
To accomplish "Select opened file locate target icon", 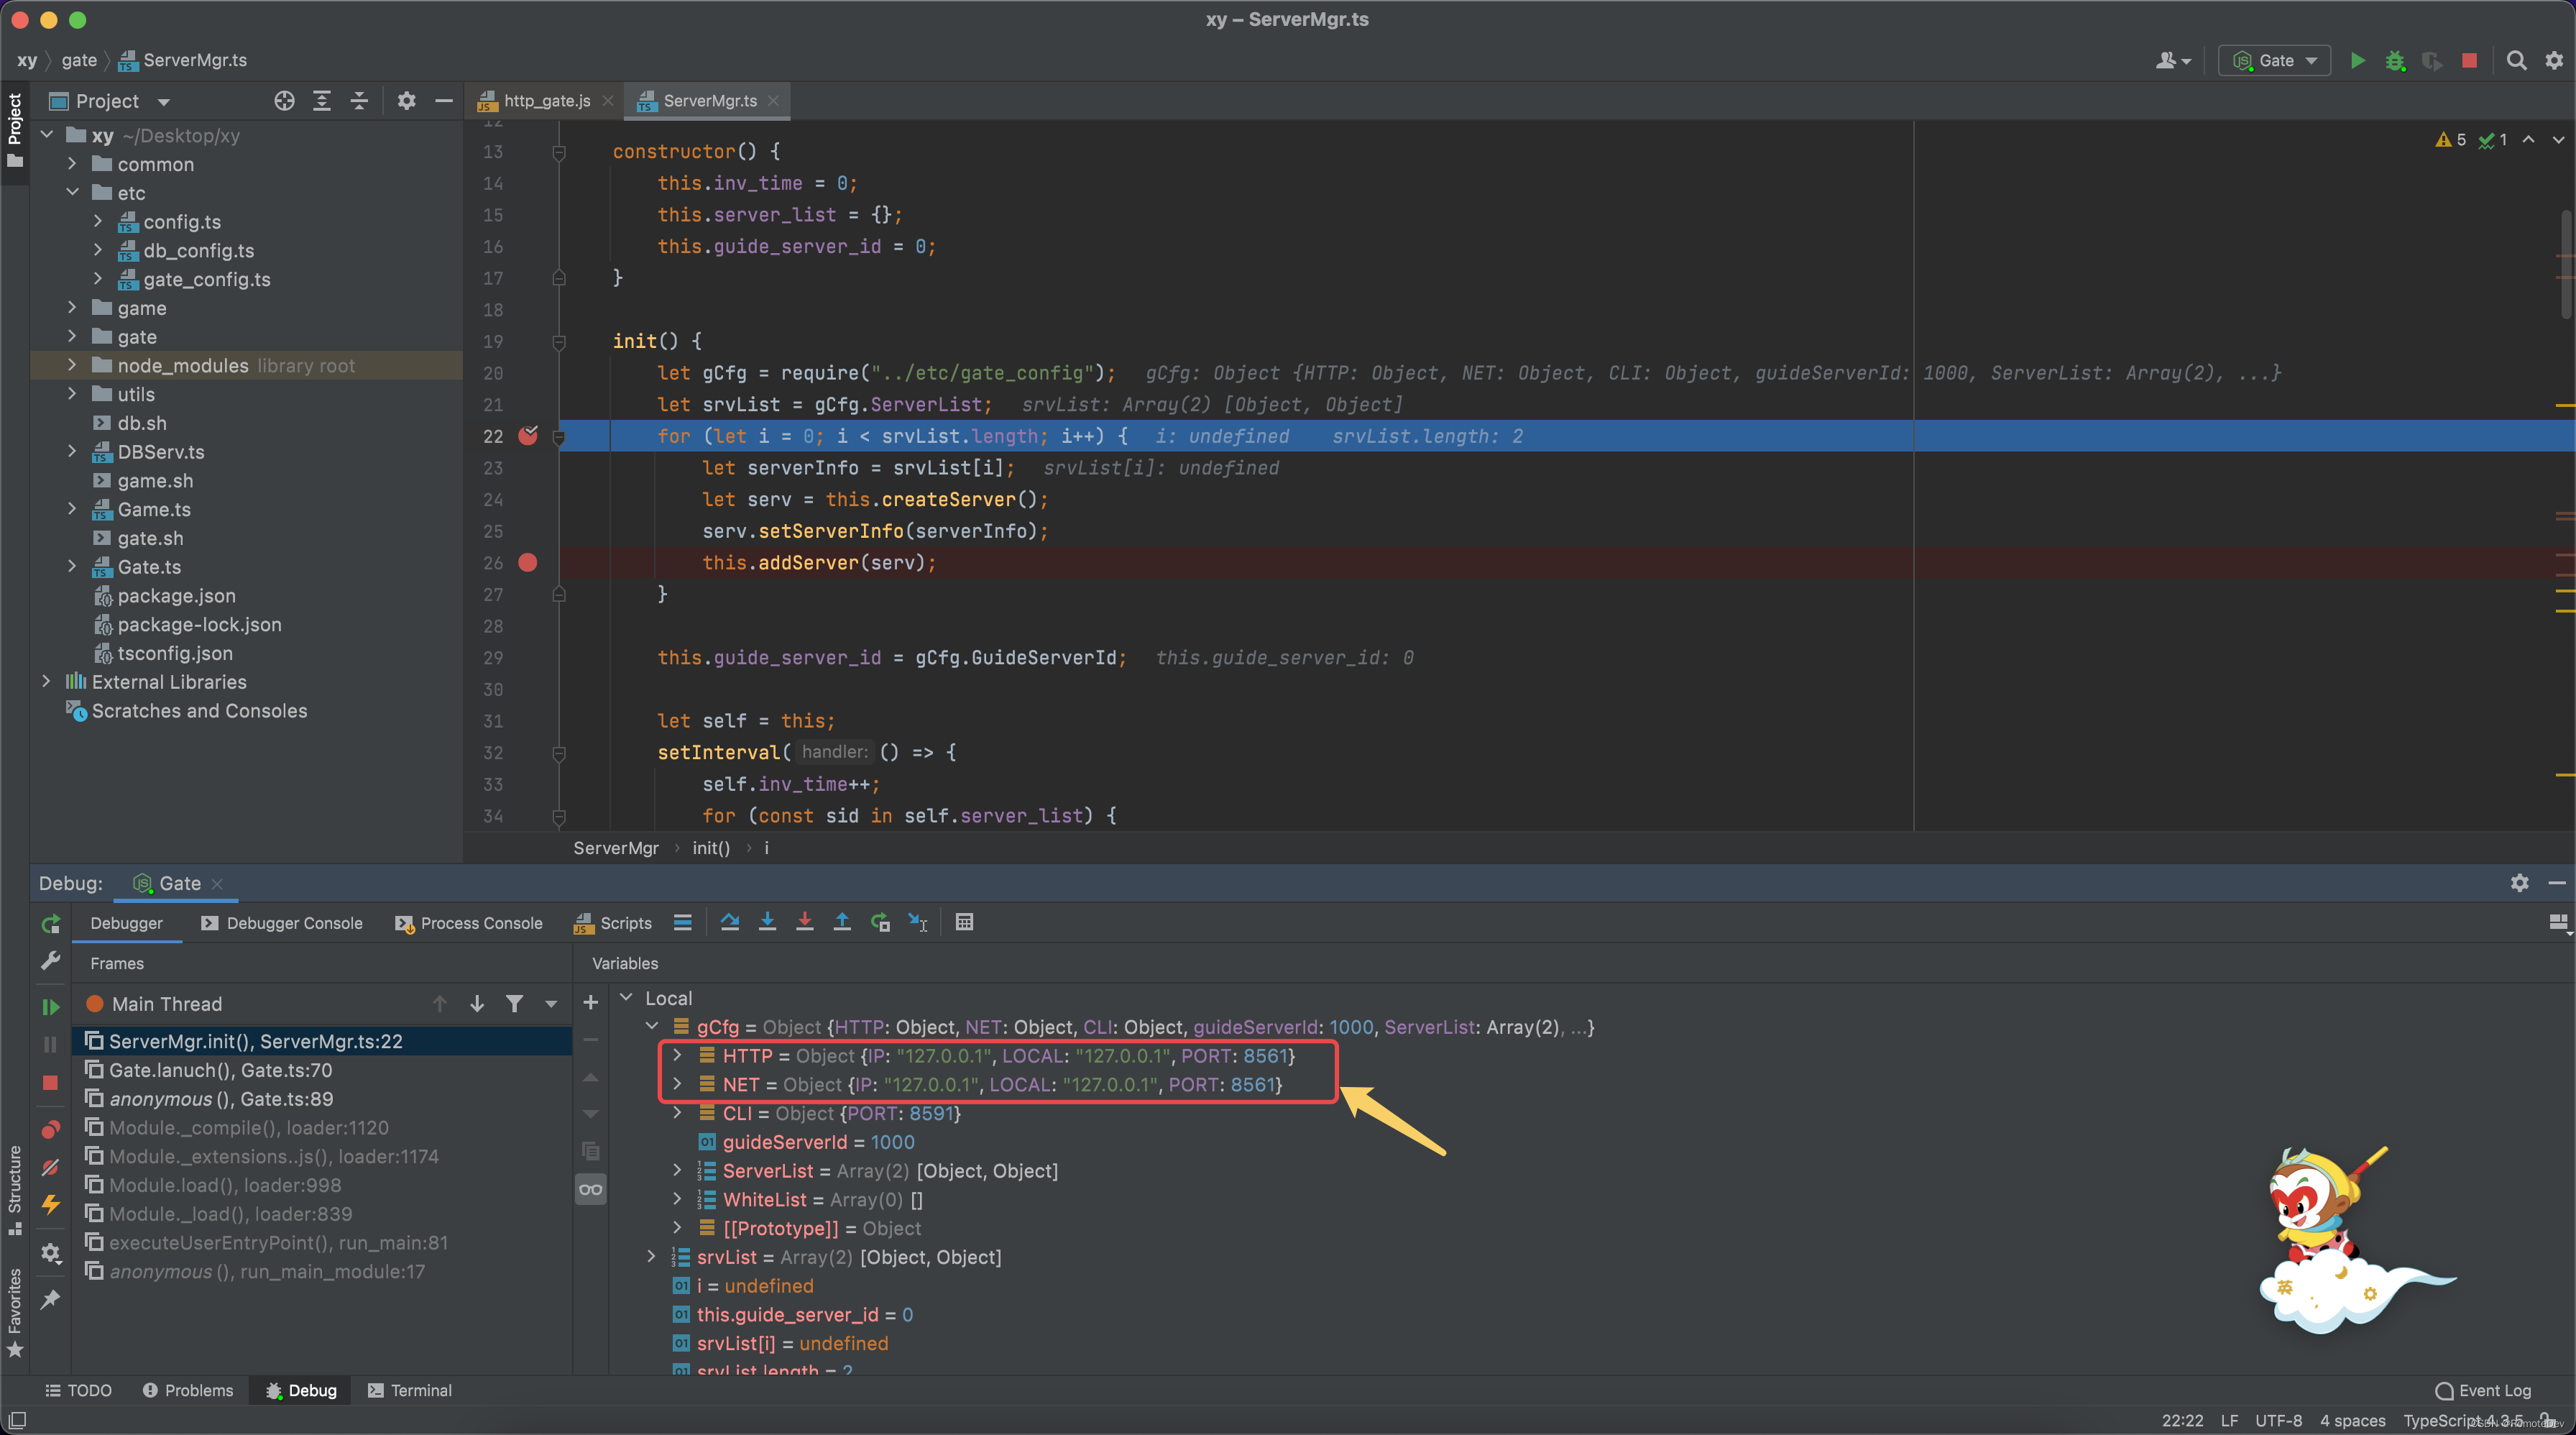I will 284,101.
